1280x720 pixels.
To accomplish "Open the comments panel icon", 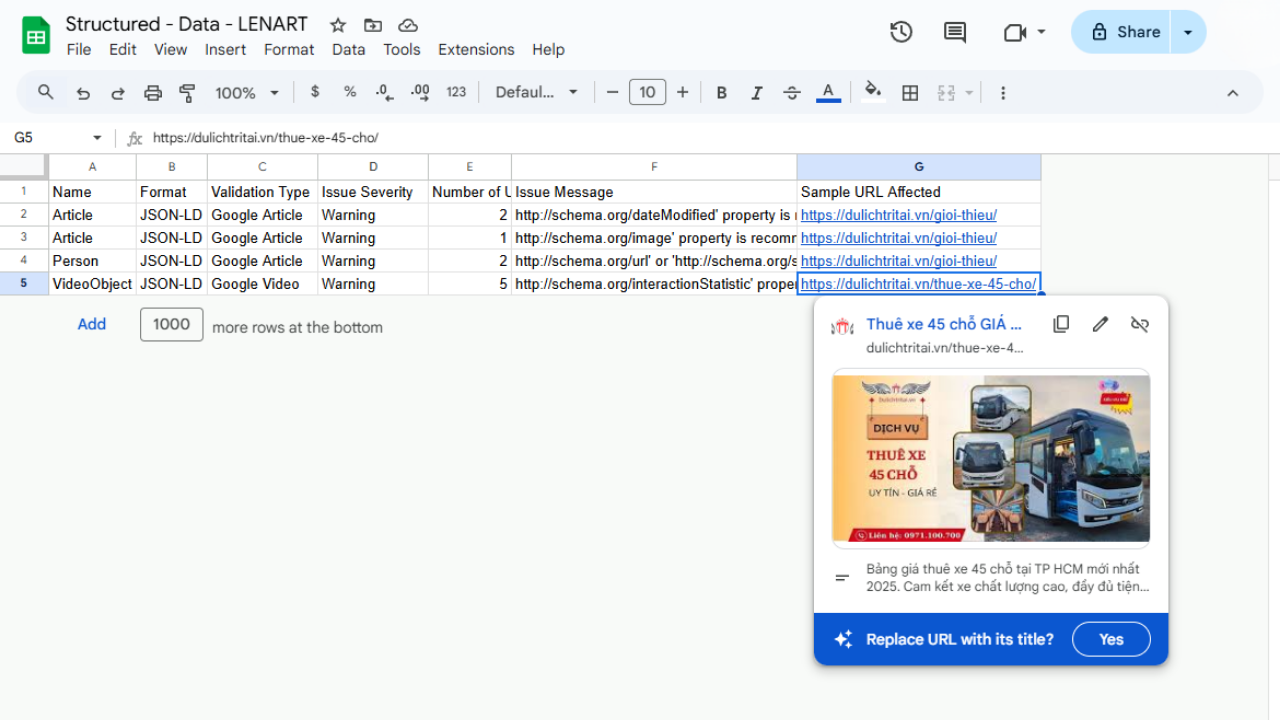I will pyautogui.click(x=955, y=32).
